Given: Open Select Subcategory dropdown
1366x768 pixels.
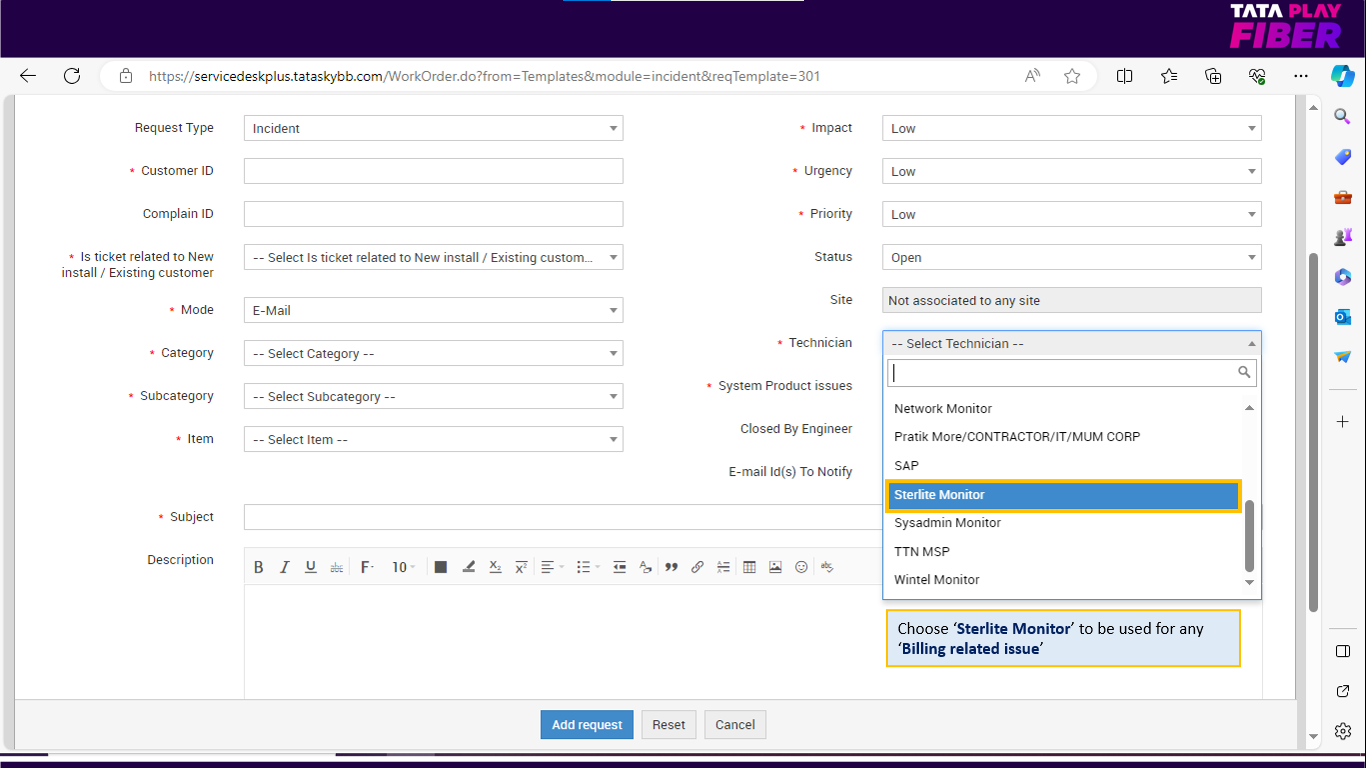Looking at the screenshot, I should (433, 396).
